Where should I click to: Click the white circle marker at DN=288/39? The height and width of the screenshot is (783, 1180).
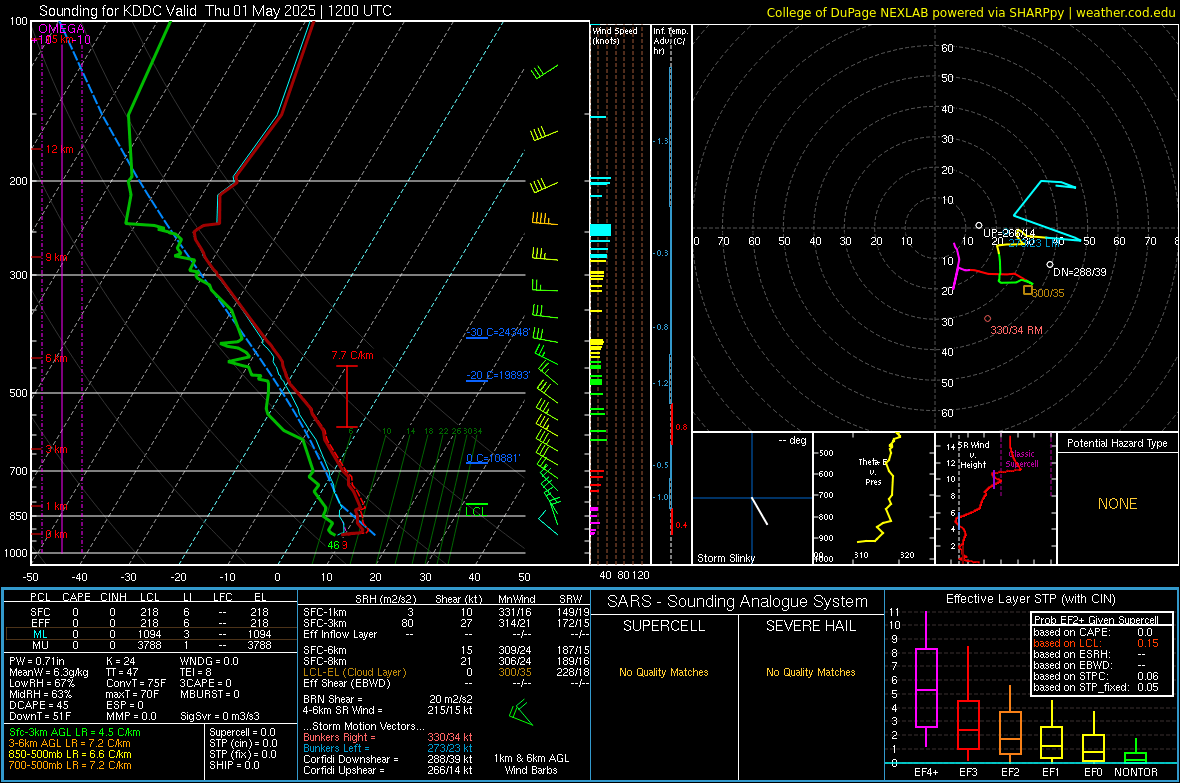click(x=1051, y=264)
